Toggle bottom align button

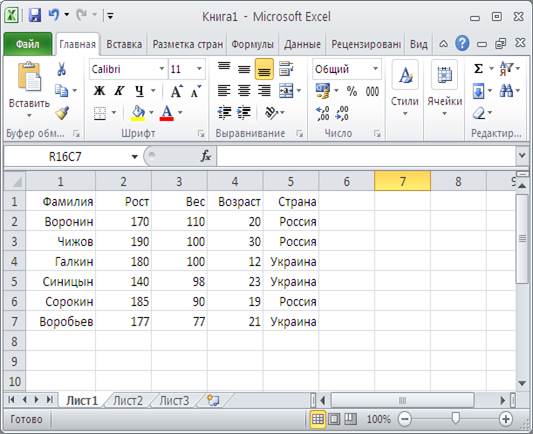tap(264, 69)
